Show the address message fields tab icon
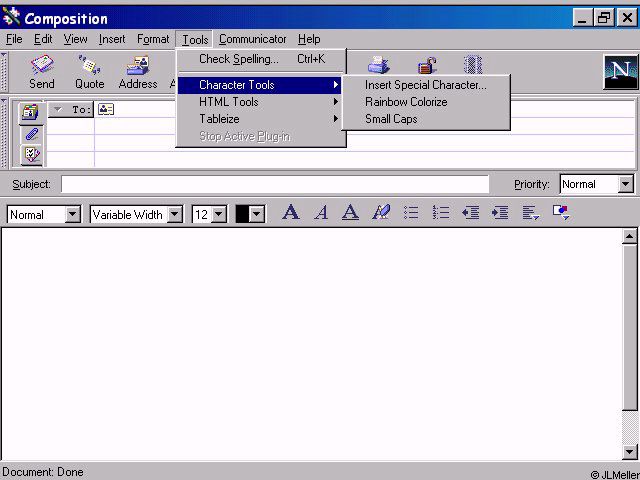The image size is (640, 480). point(31,113)
